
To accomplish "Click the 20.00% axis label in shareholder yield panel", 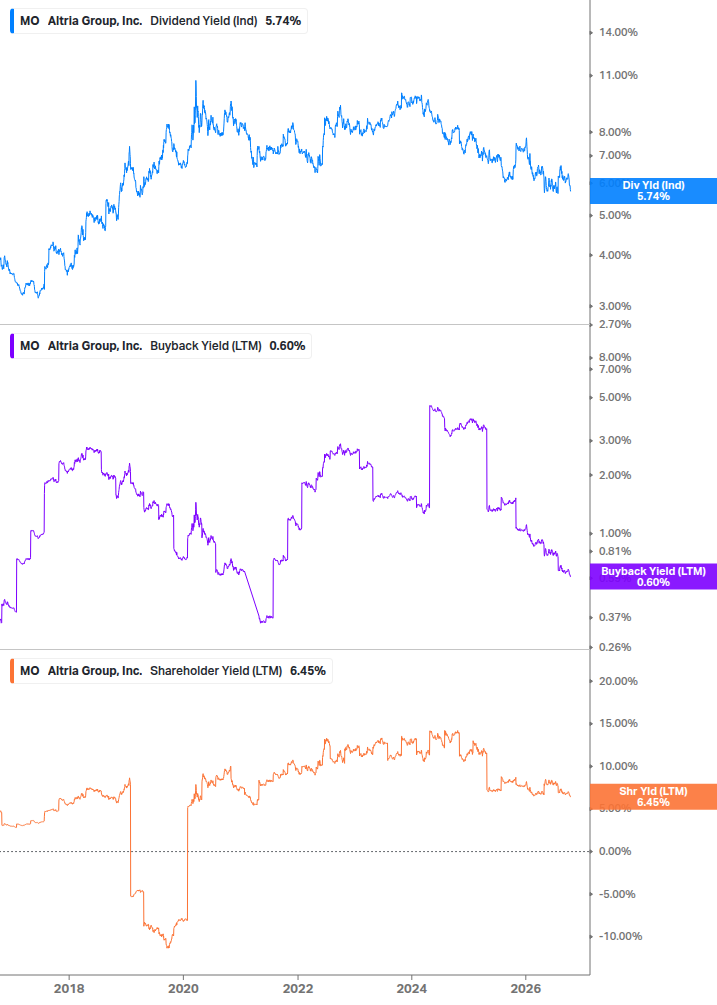I will click(x=618, y=681).
